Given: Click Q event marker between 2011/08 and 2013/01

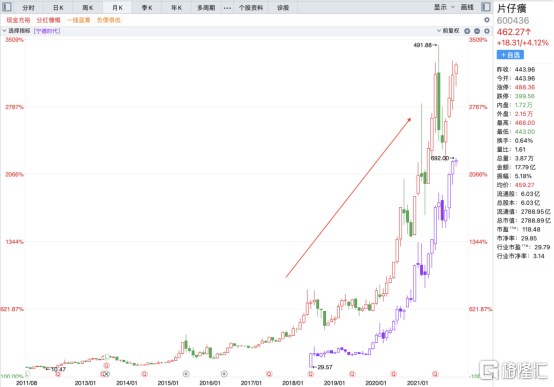Looking at the screenshot, I should coord(58,374).
